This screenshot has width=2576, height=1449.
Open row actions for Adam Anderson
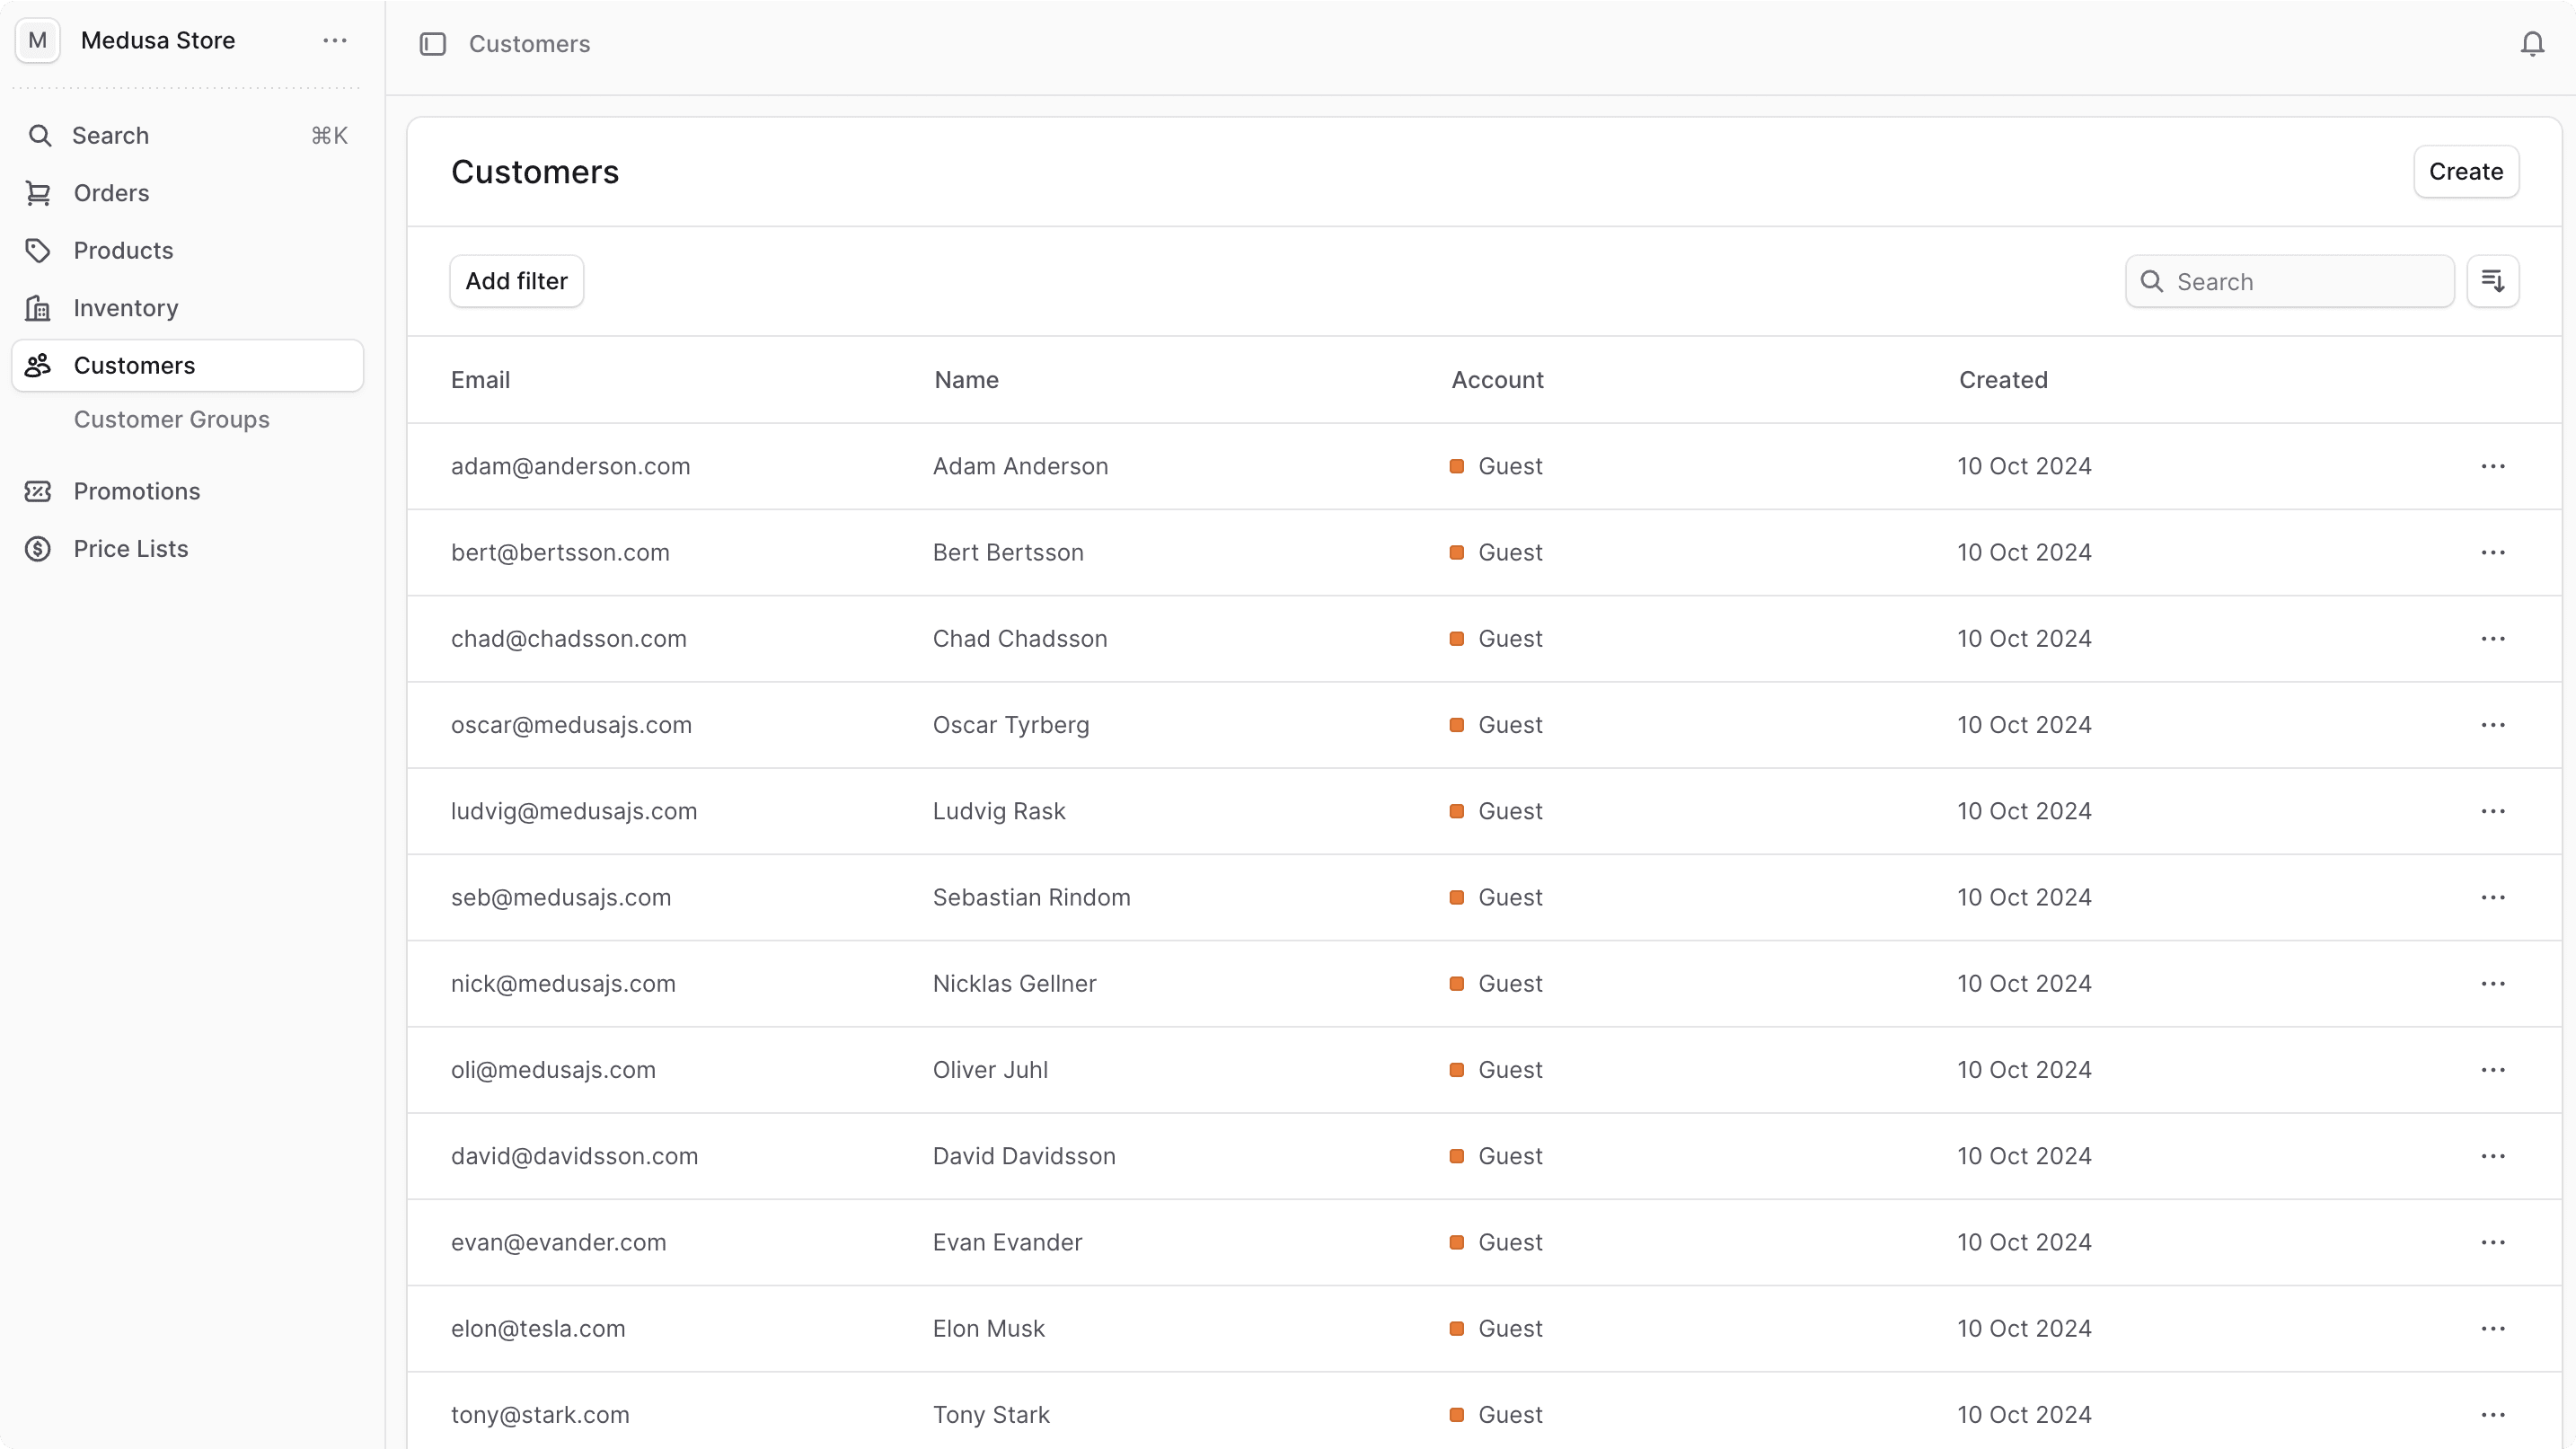click(x=2495, y=466)
